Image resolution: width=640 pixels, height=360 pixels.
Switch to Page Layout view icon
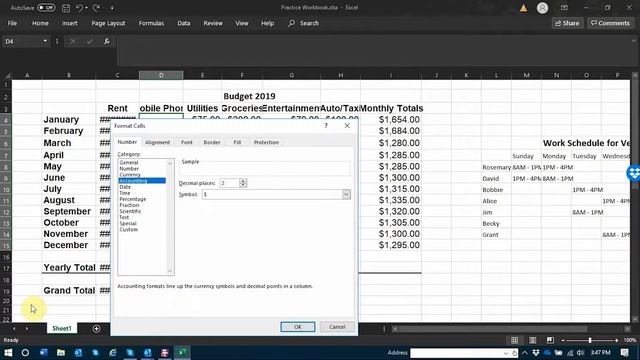(532, 340)
